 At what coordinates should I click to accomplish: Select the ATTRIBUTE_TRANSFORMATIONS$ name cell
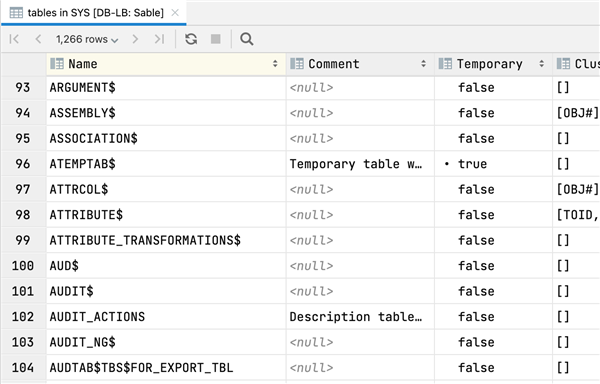pyautogui.click(x=166, y=241)
